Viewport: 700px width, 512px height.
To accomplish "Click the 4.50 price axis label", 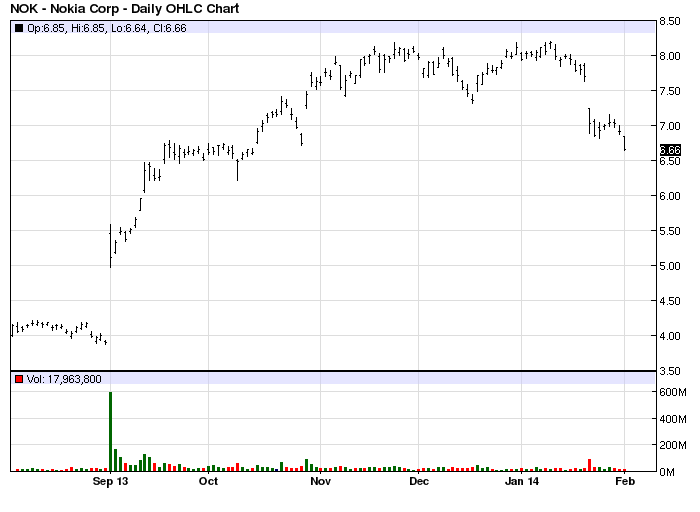I will coord(670,301).
